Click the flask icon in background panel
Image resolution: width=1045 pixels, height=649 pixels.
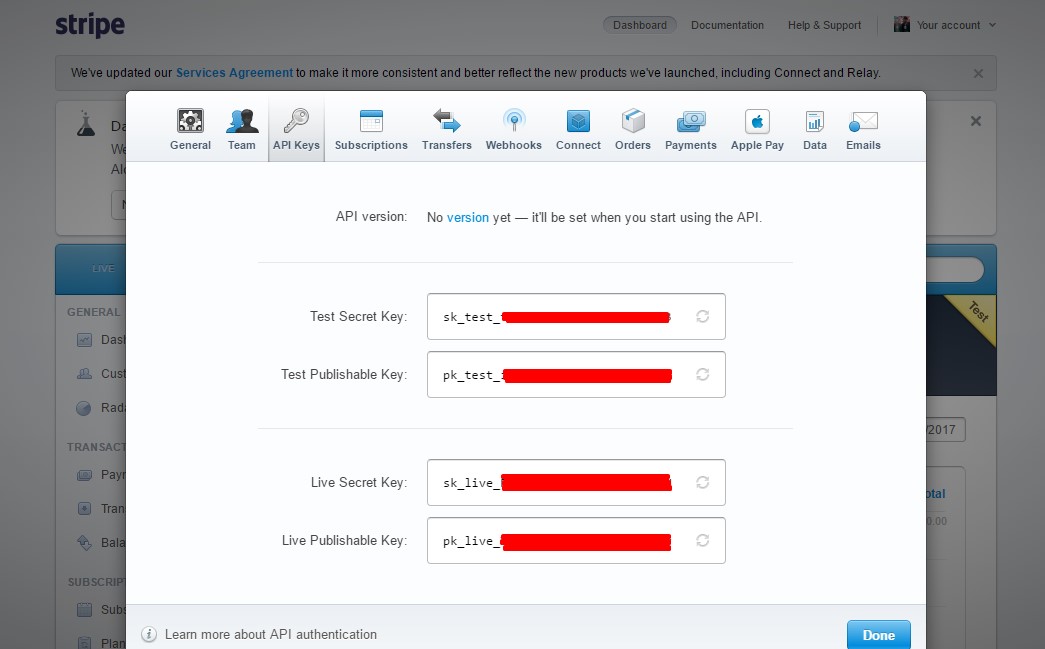click(86, 124)
